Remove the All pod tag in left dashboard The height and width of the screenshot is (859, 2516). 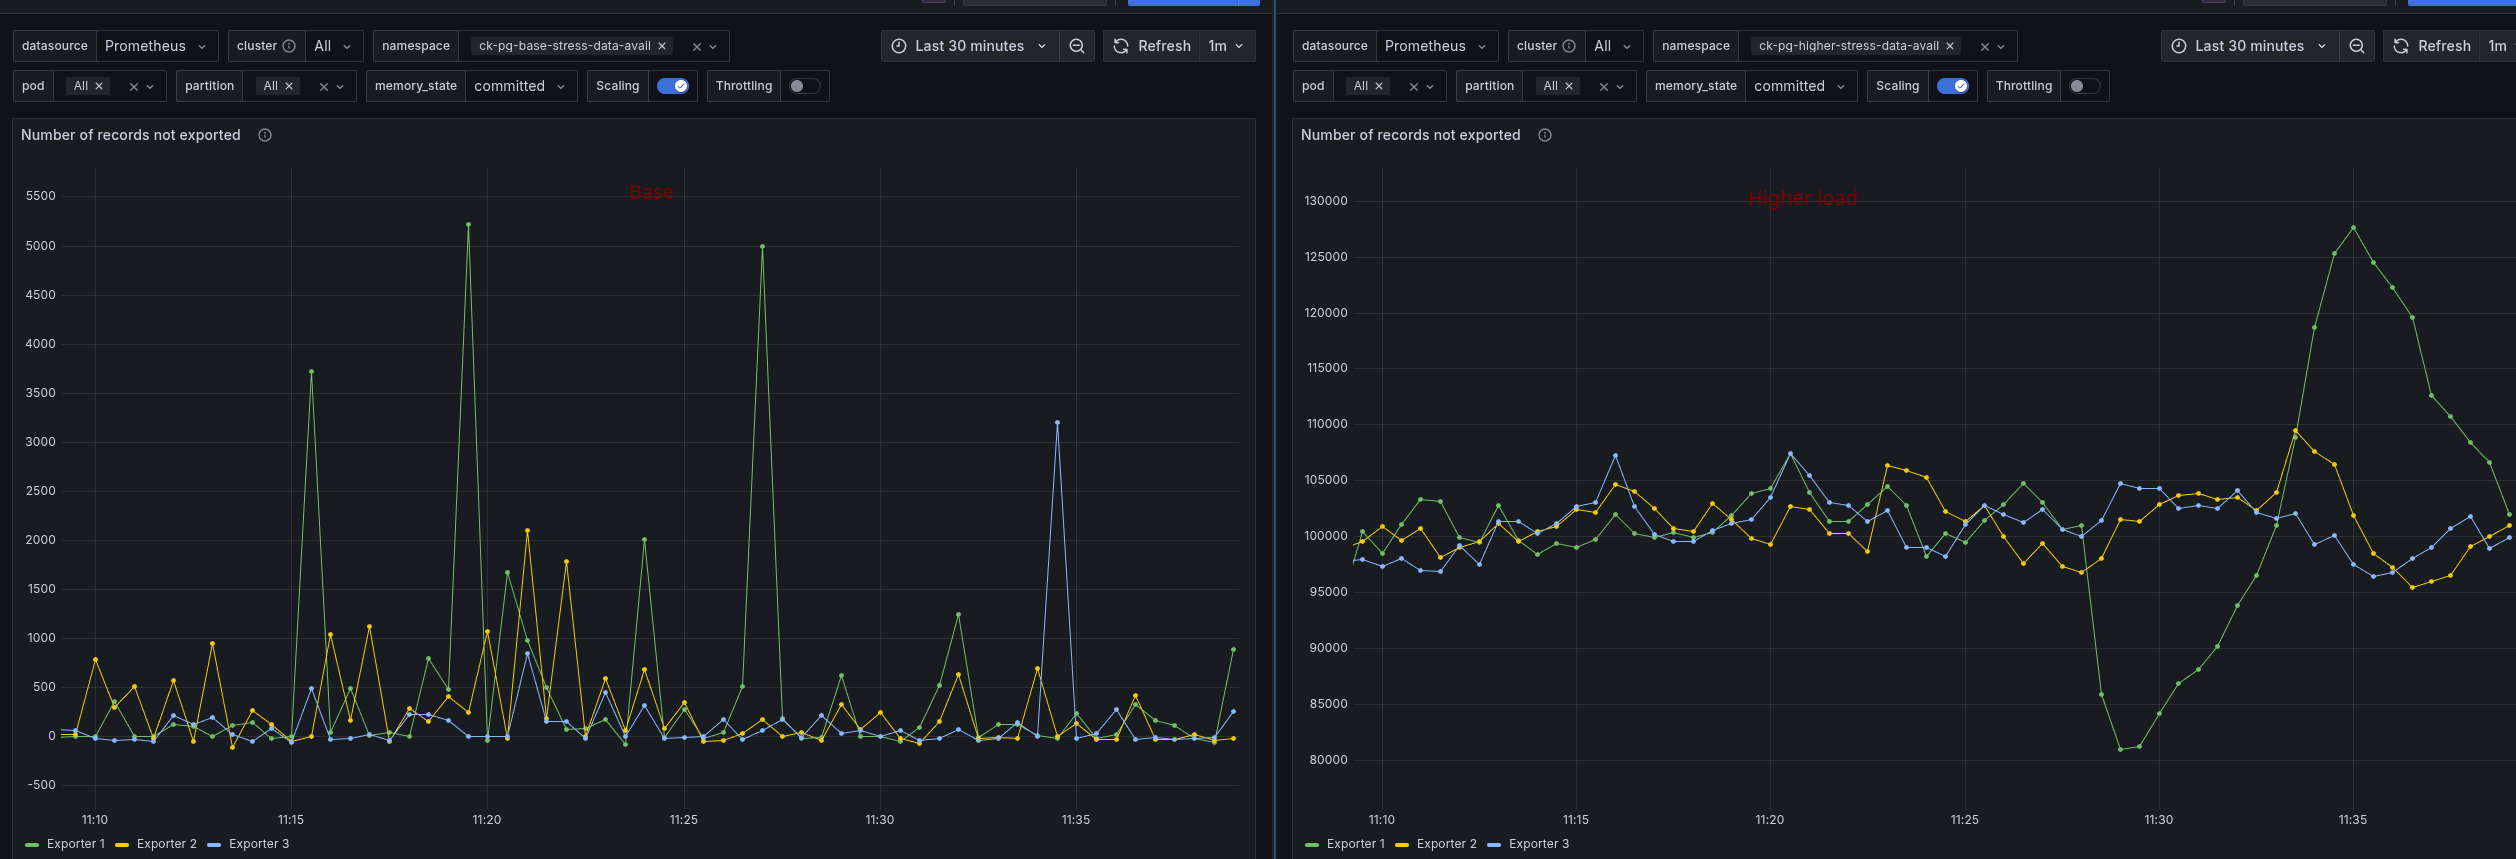(99, 86)
